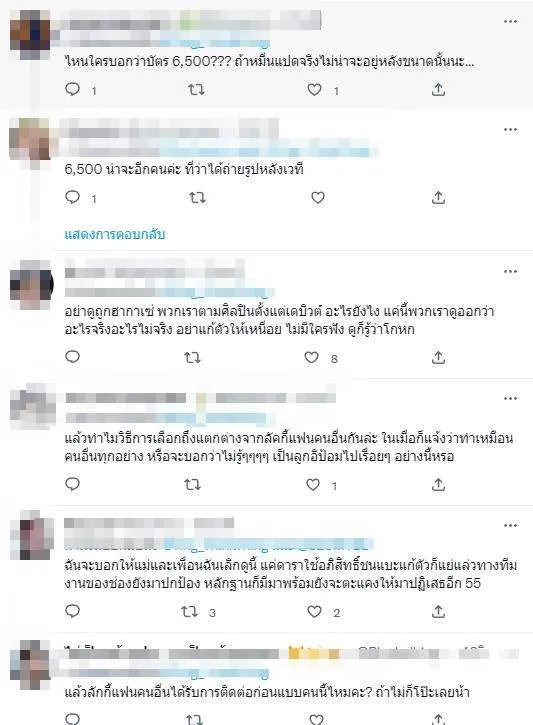
Task: Open more options on the first tweet
Action: tap(510, 21)
